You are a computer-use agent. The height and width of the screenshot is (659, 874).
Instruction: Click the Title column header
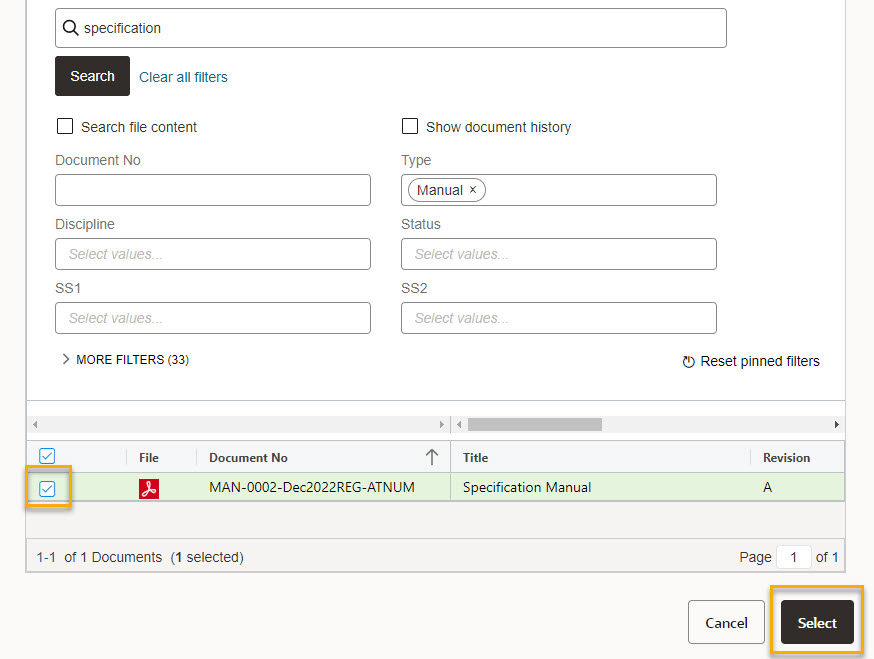pyautogui.click(x=475, y=458)
